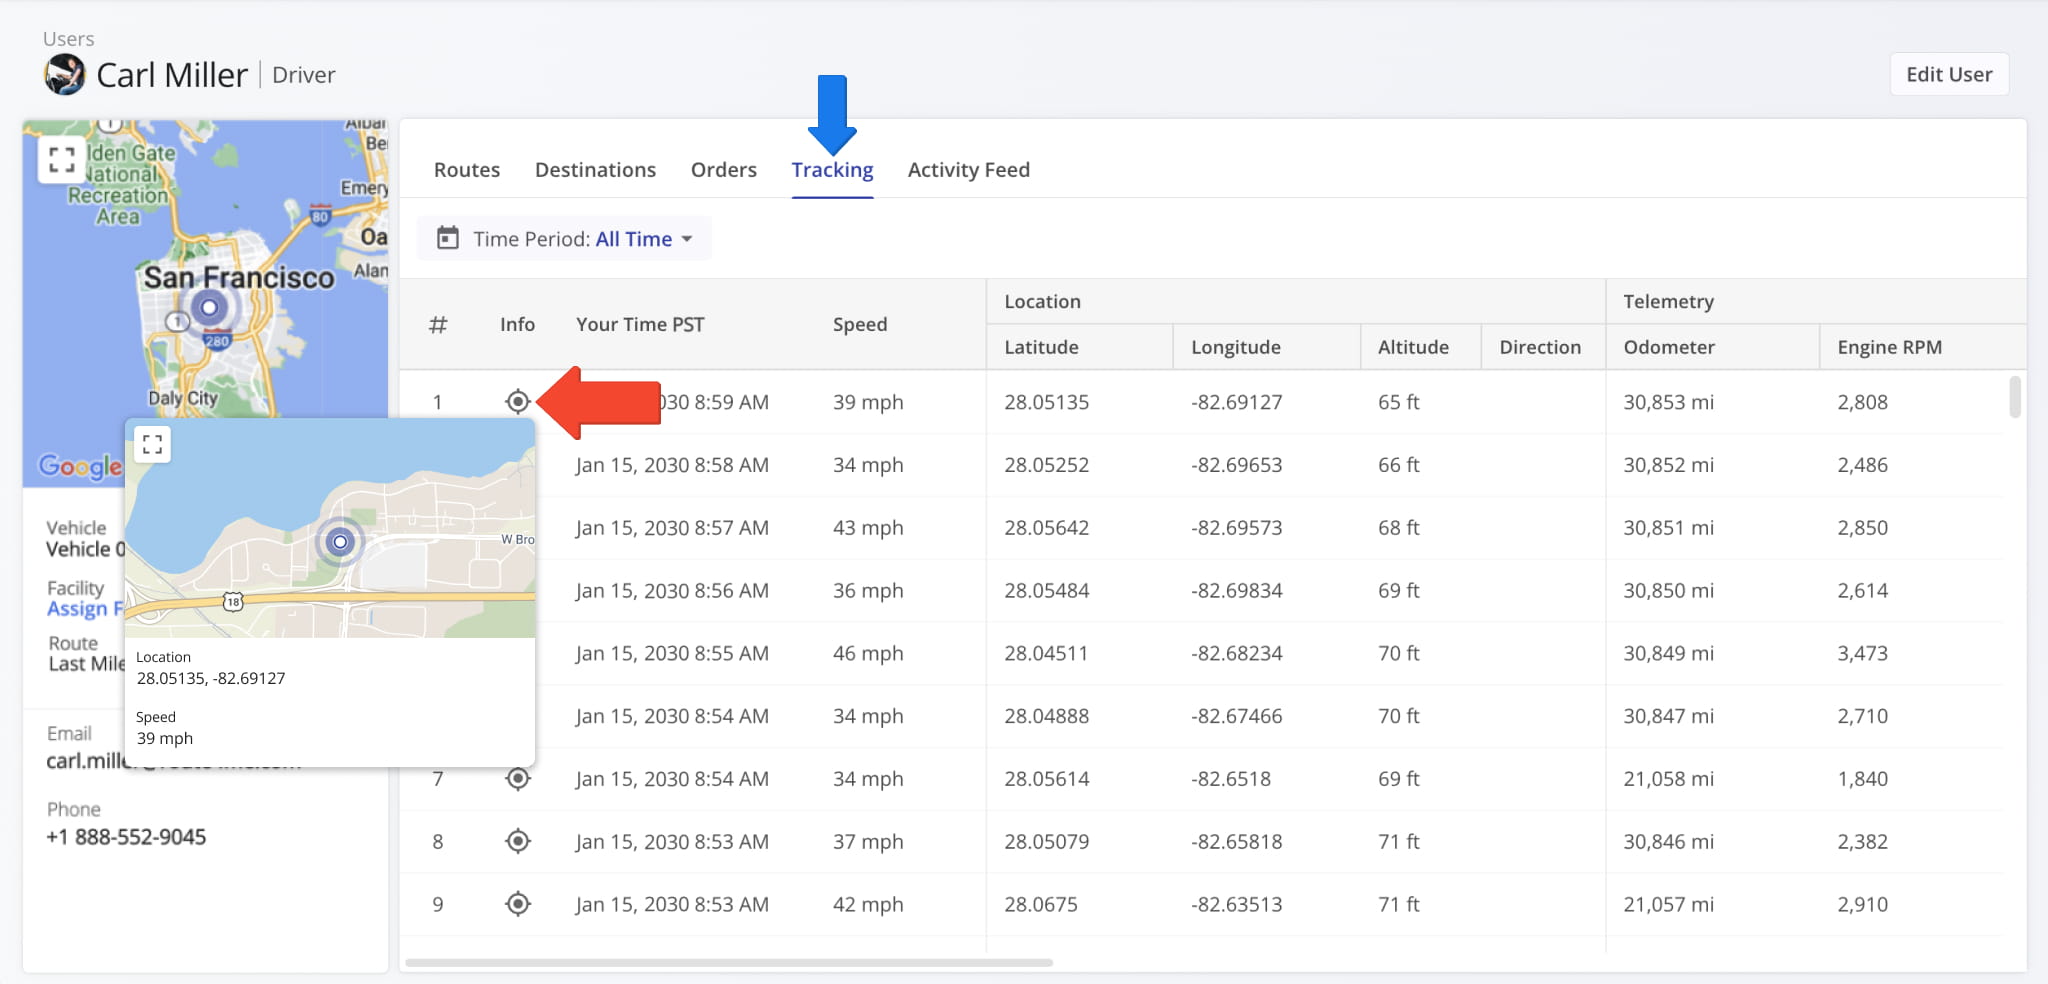This screenshot has height=984, width=2048.
Task: Click the Google logo on the map
Action: [x=80, y=466]
